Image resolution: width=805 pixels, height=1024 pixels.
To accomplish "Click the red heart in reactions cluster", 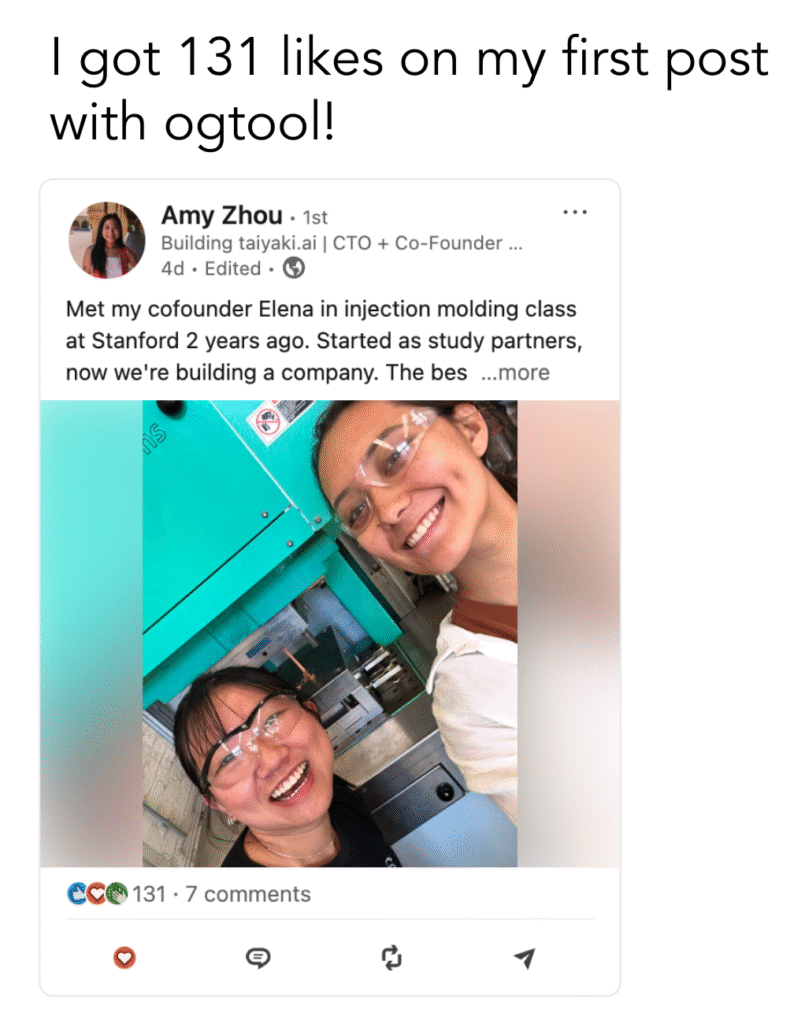I will 97,893.
